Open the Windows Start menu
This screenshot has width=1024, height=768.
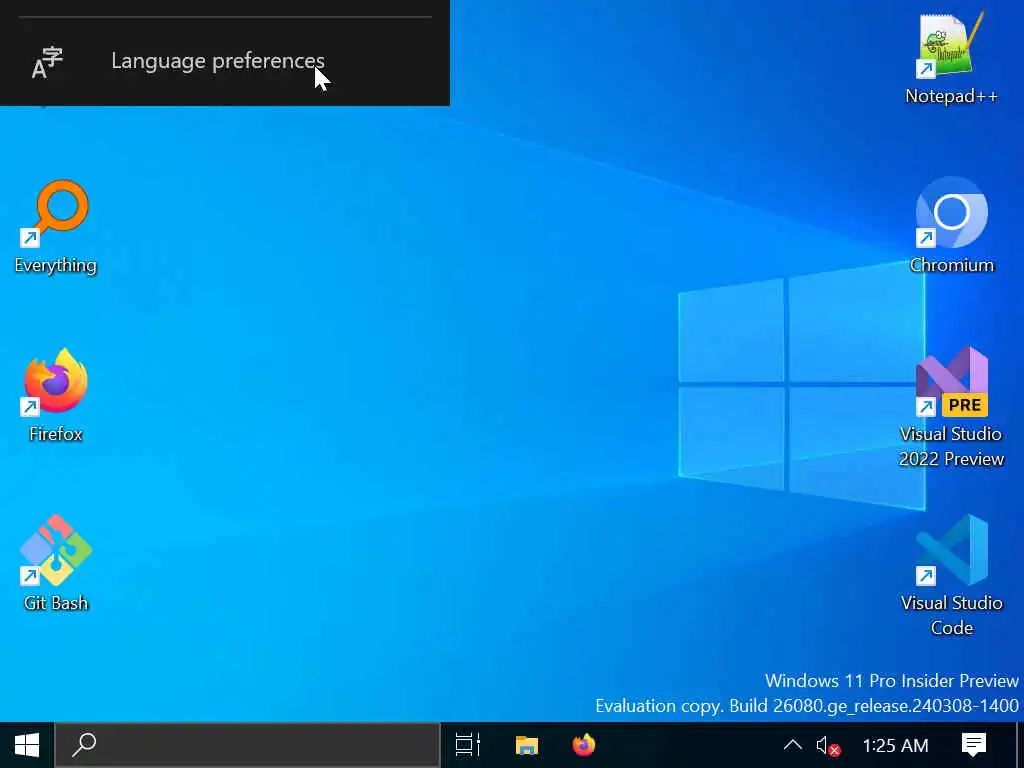[27, 745]
